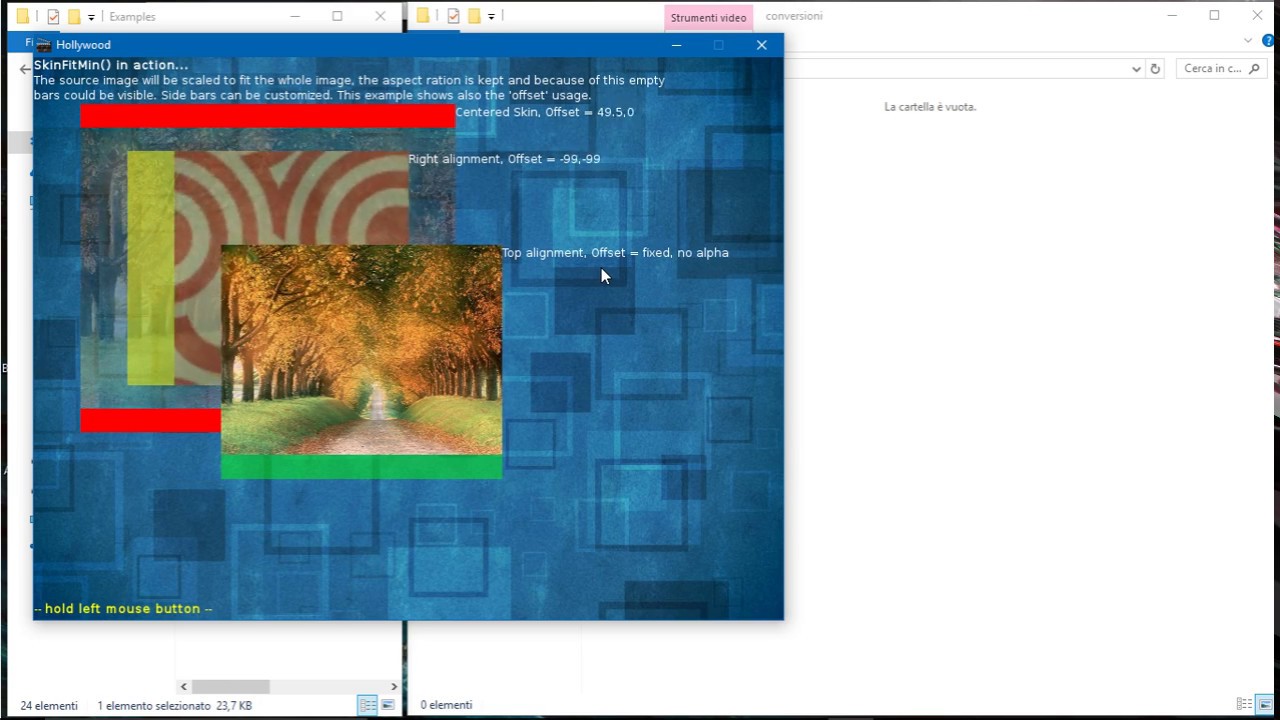Image resolution: width=1280 pixels, height=720 pixels.
Task: Click the top red bar in Hollywood window
Action: 267,116
